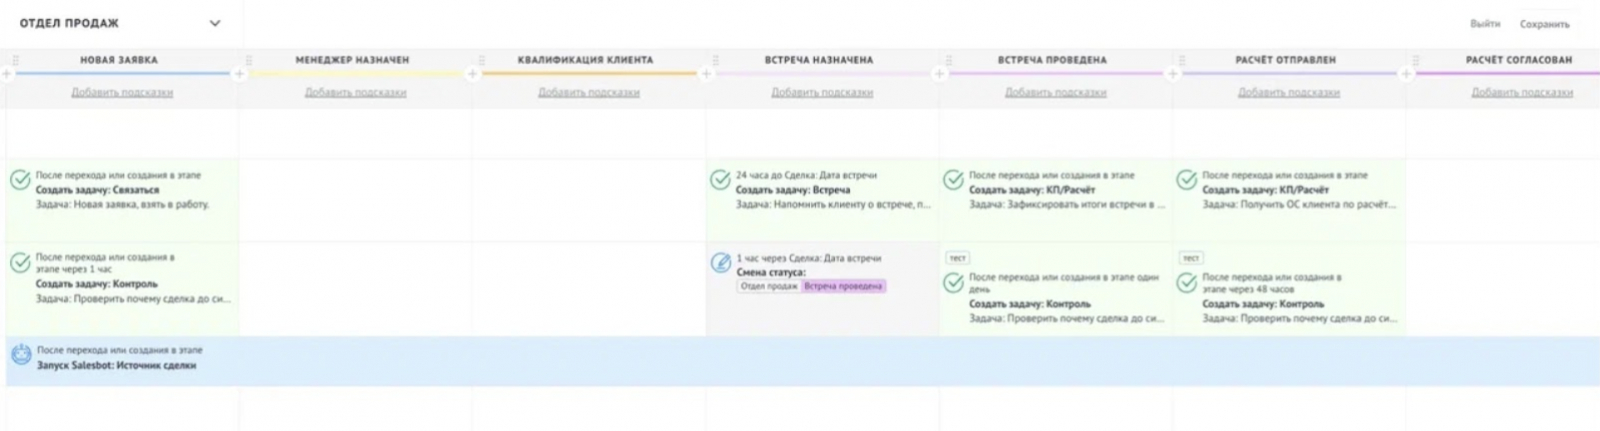Click plus icon before Встреча проведена column
1600x431 pixels.
(x=939, y=74)
